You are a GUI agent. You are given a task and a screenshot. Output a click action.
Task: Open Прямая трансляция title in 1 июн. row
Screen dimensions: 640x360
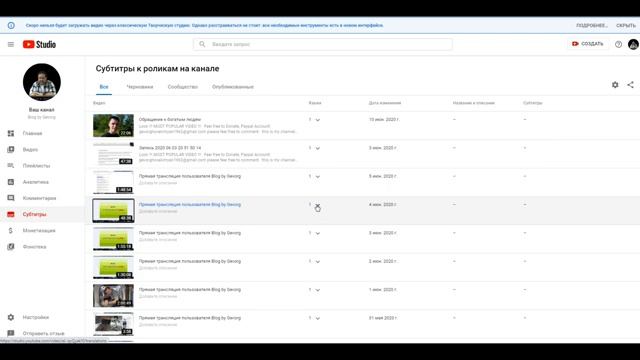pyautogui.click(x=190, y=289)
